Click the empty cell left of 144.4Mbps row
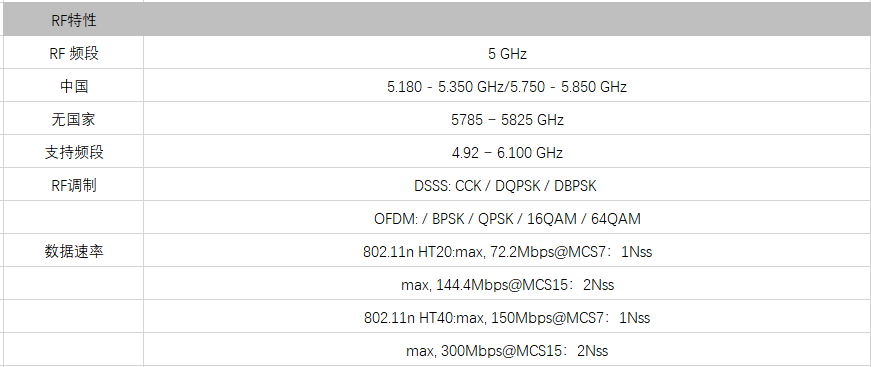 pos(74,284)
